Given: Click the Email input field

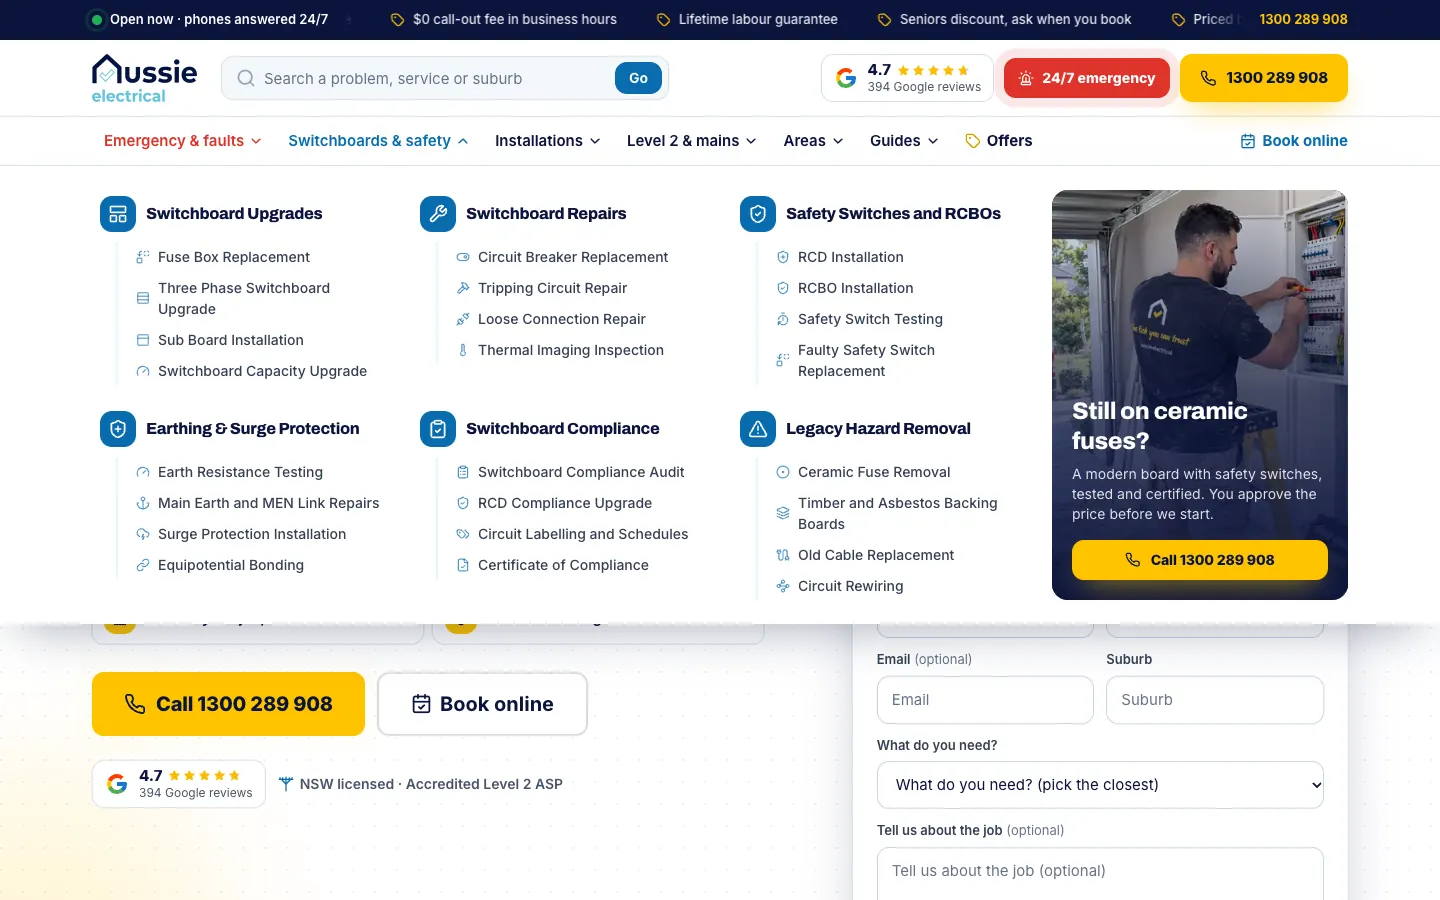Looking at the screenshot, I should [985, 700].
